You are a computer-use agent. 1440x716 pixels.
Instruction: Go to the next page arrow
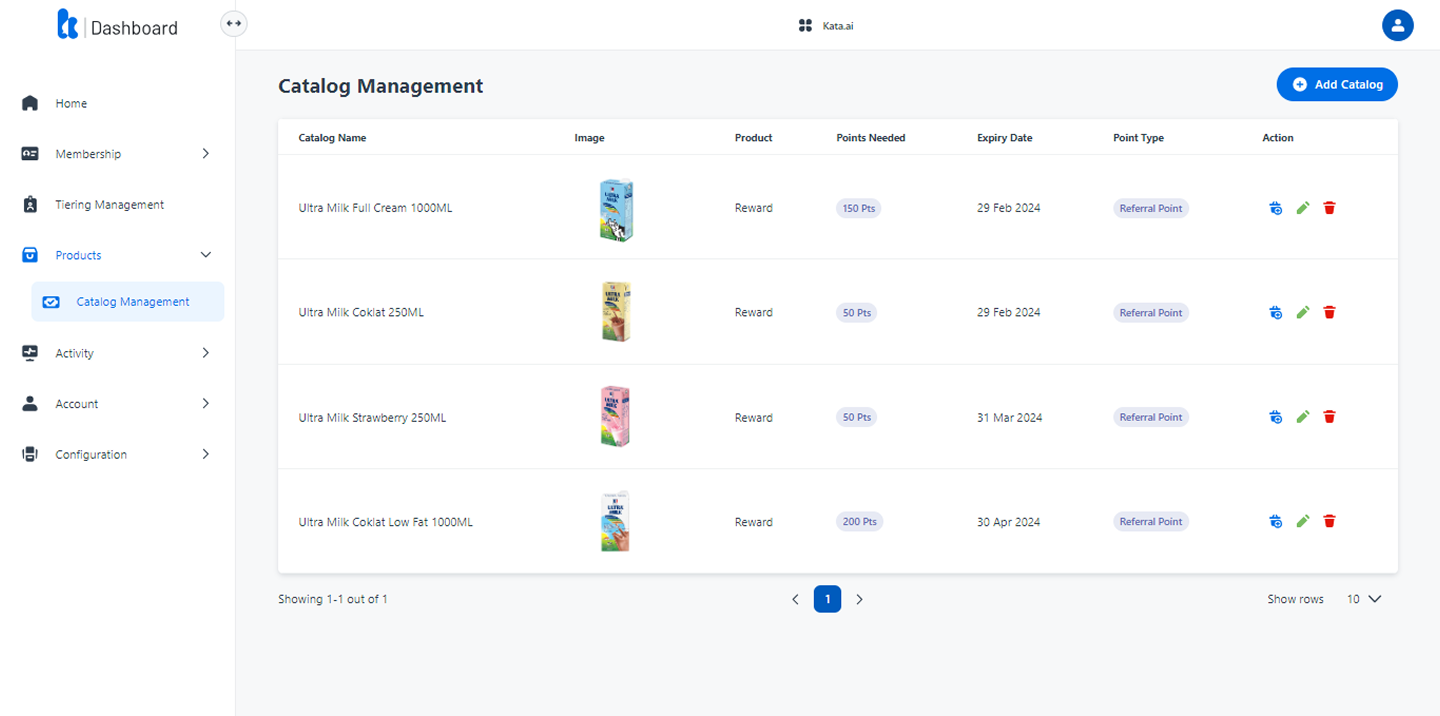coord(859,599)
